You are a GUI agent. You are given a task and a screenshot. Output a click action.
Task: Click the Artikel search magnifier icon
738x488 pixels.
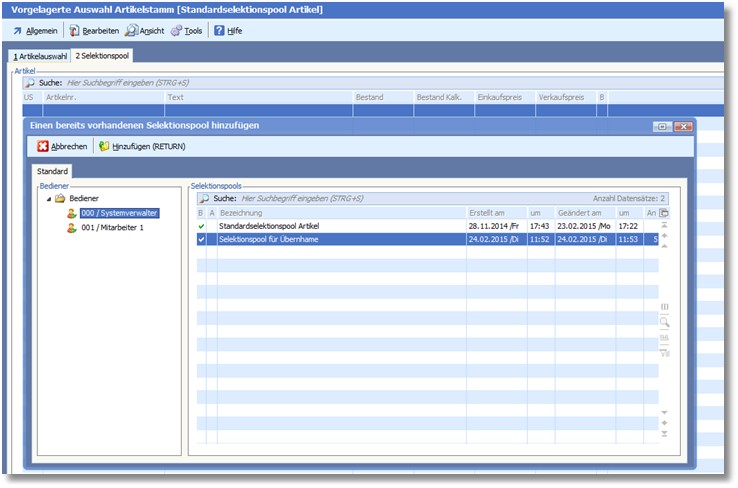click(x=29, y=82)
